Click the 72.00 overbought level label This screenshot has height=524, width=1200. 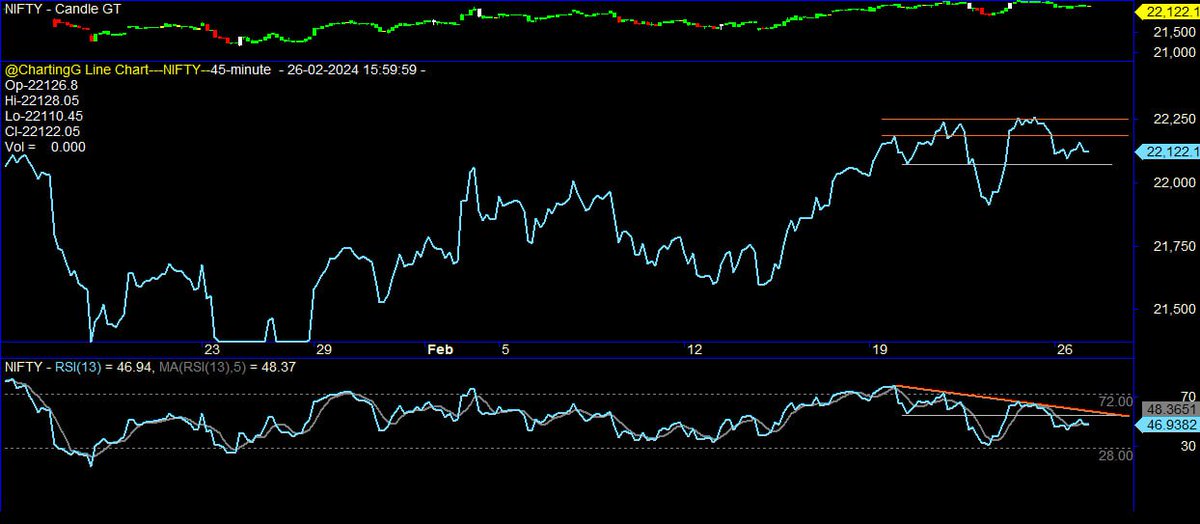pos(1115,400)
